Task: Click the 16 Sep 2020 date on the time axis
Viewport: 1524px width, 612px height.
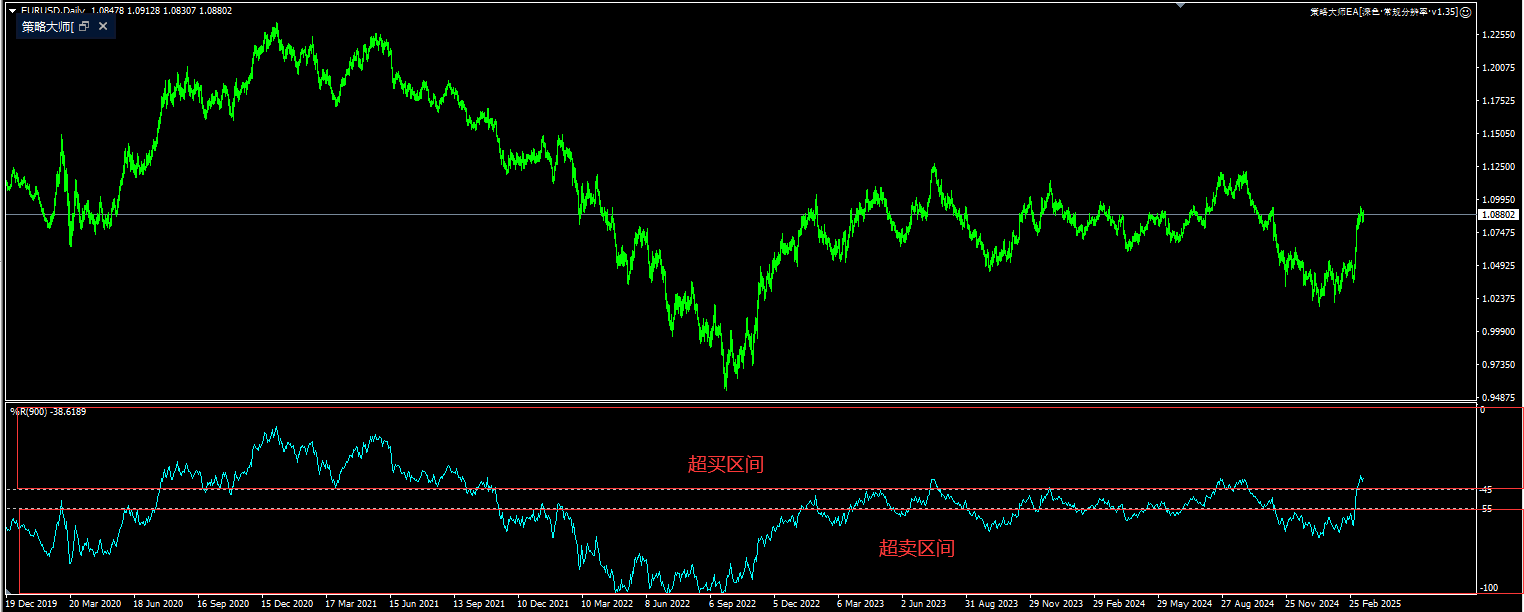Action: tap(222, 604)
